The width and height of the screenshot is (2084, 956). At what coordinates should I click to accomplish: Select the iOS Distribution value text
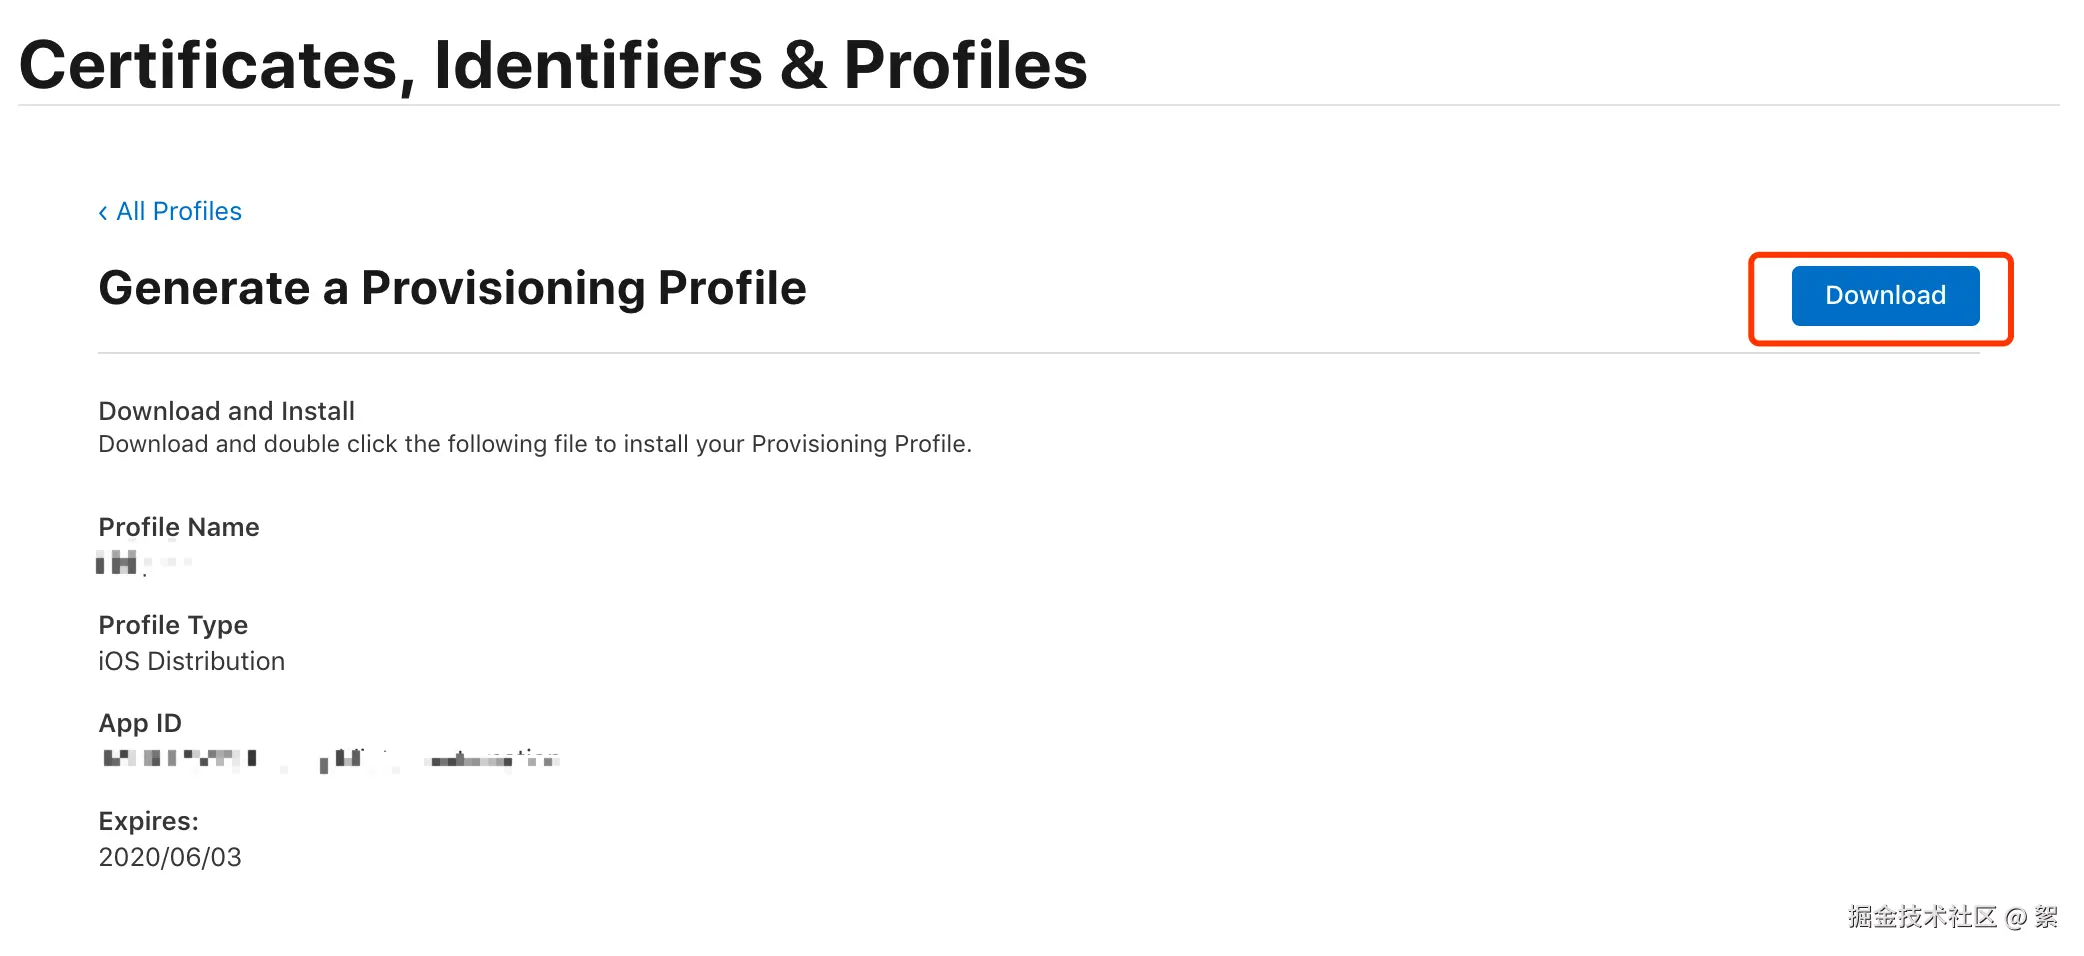pyautogui.click(x=191, y=661)
